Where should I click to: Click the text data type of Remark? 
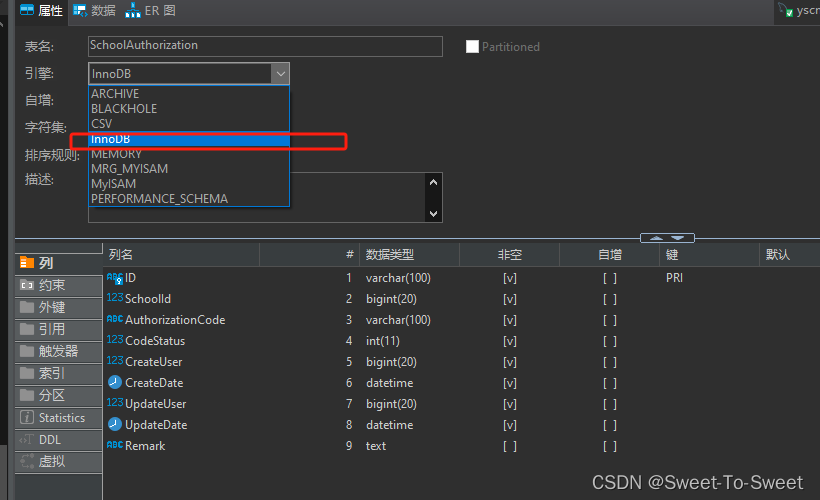tap(376, 446)
